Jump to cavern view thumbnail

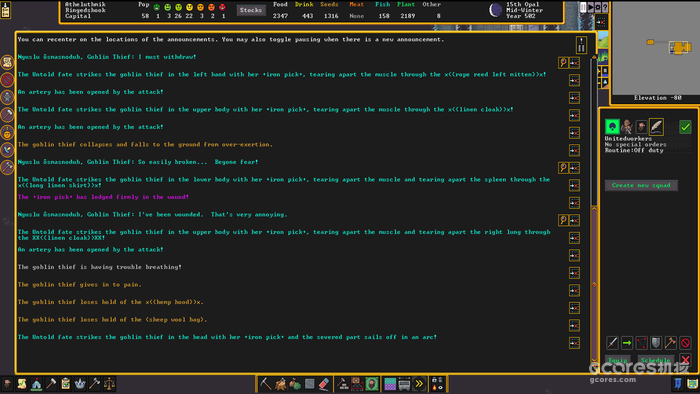[x=603, y=57]
